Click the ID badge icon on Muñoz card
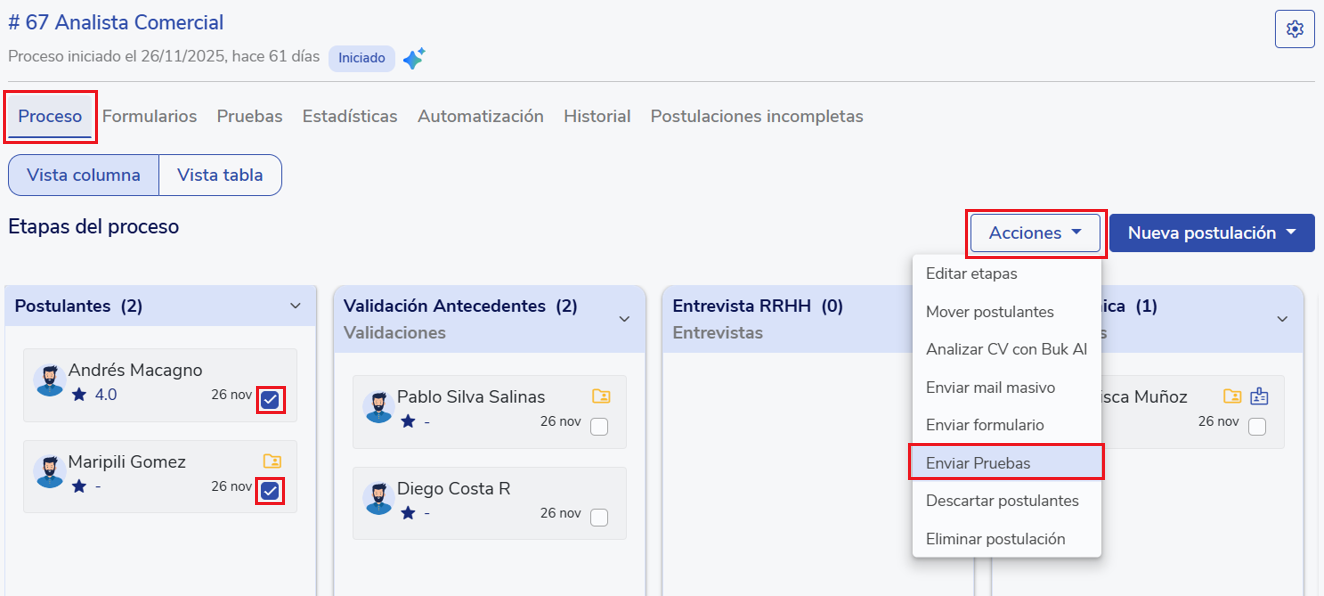 pos(1259,396)
